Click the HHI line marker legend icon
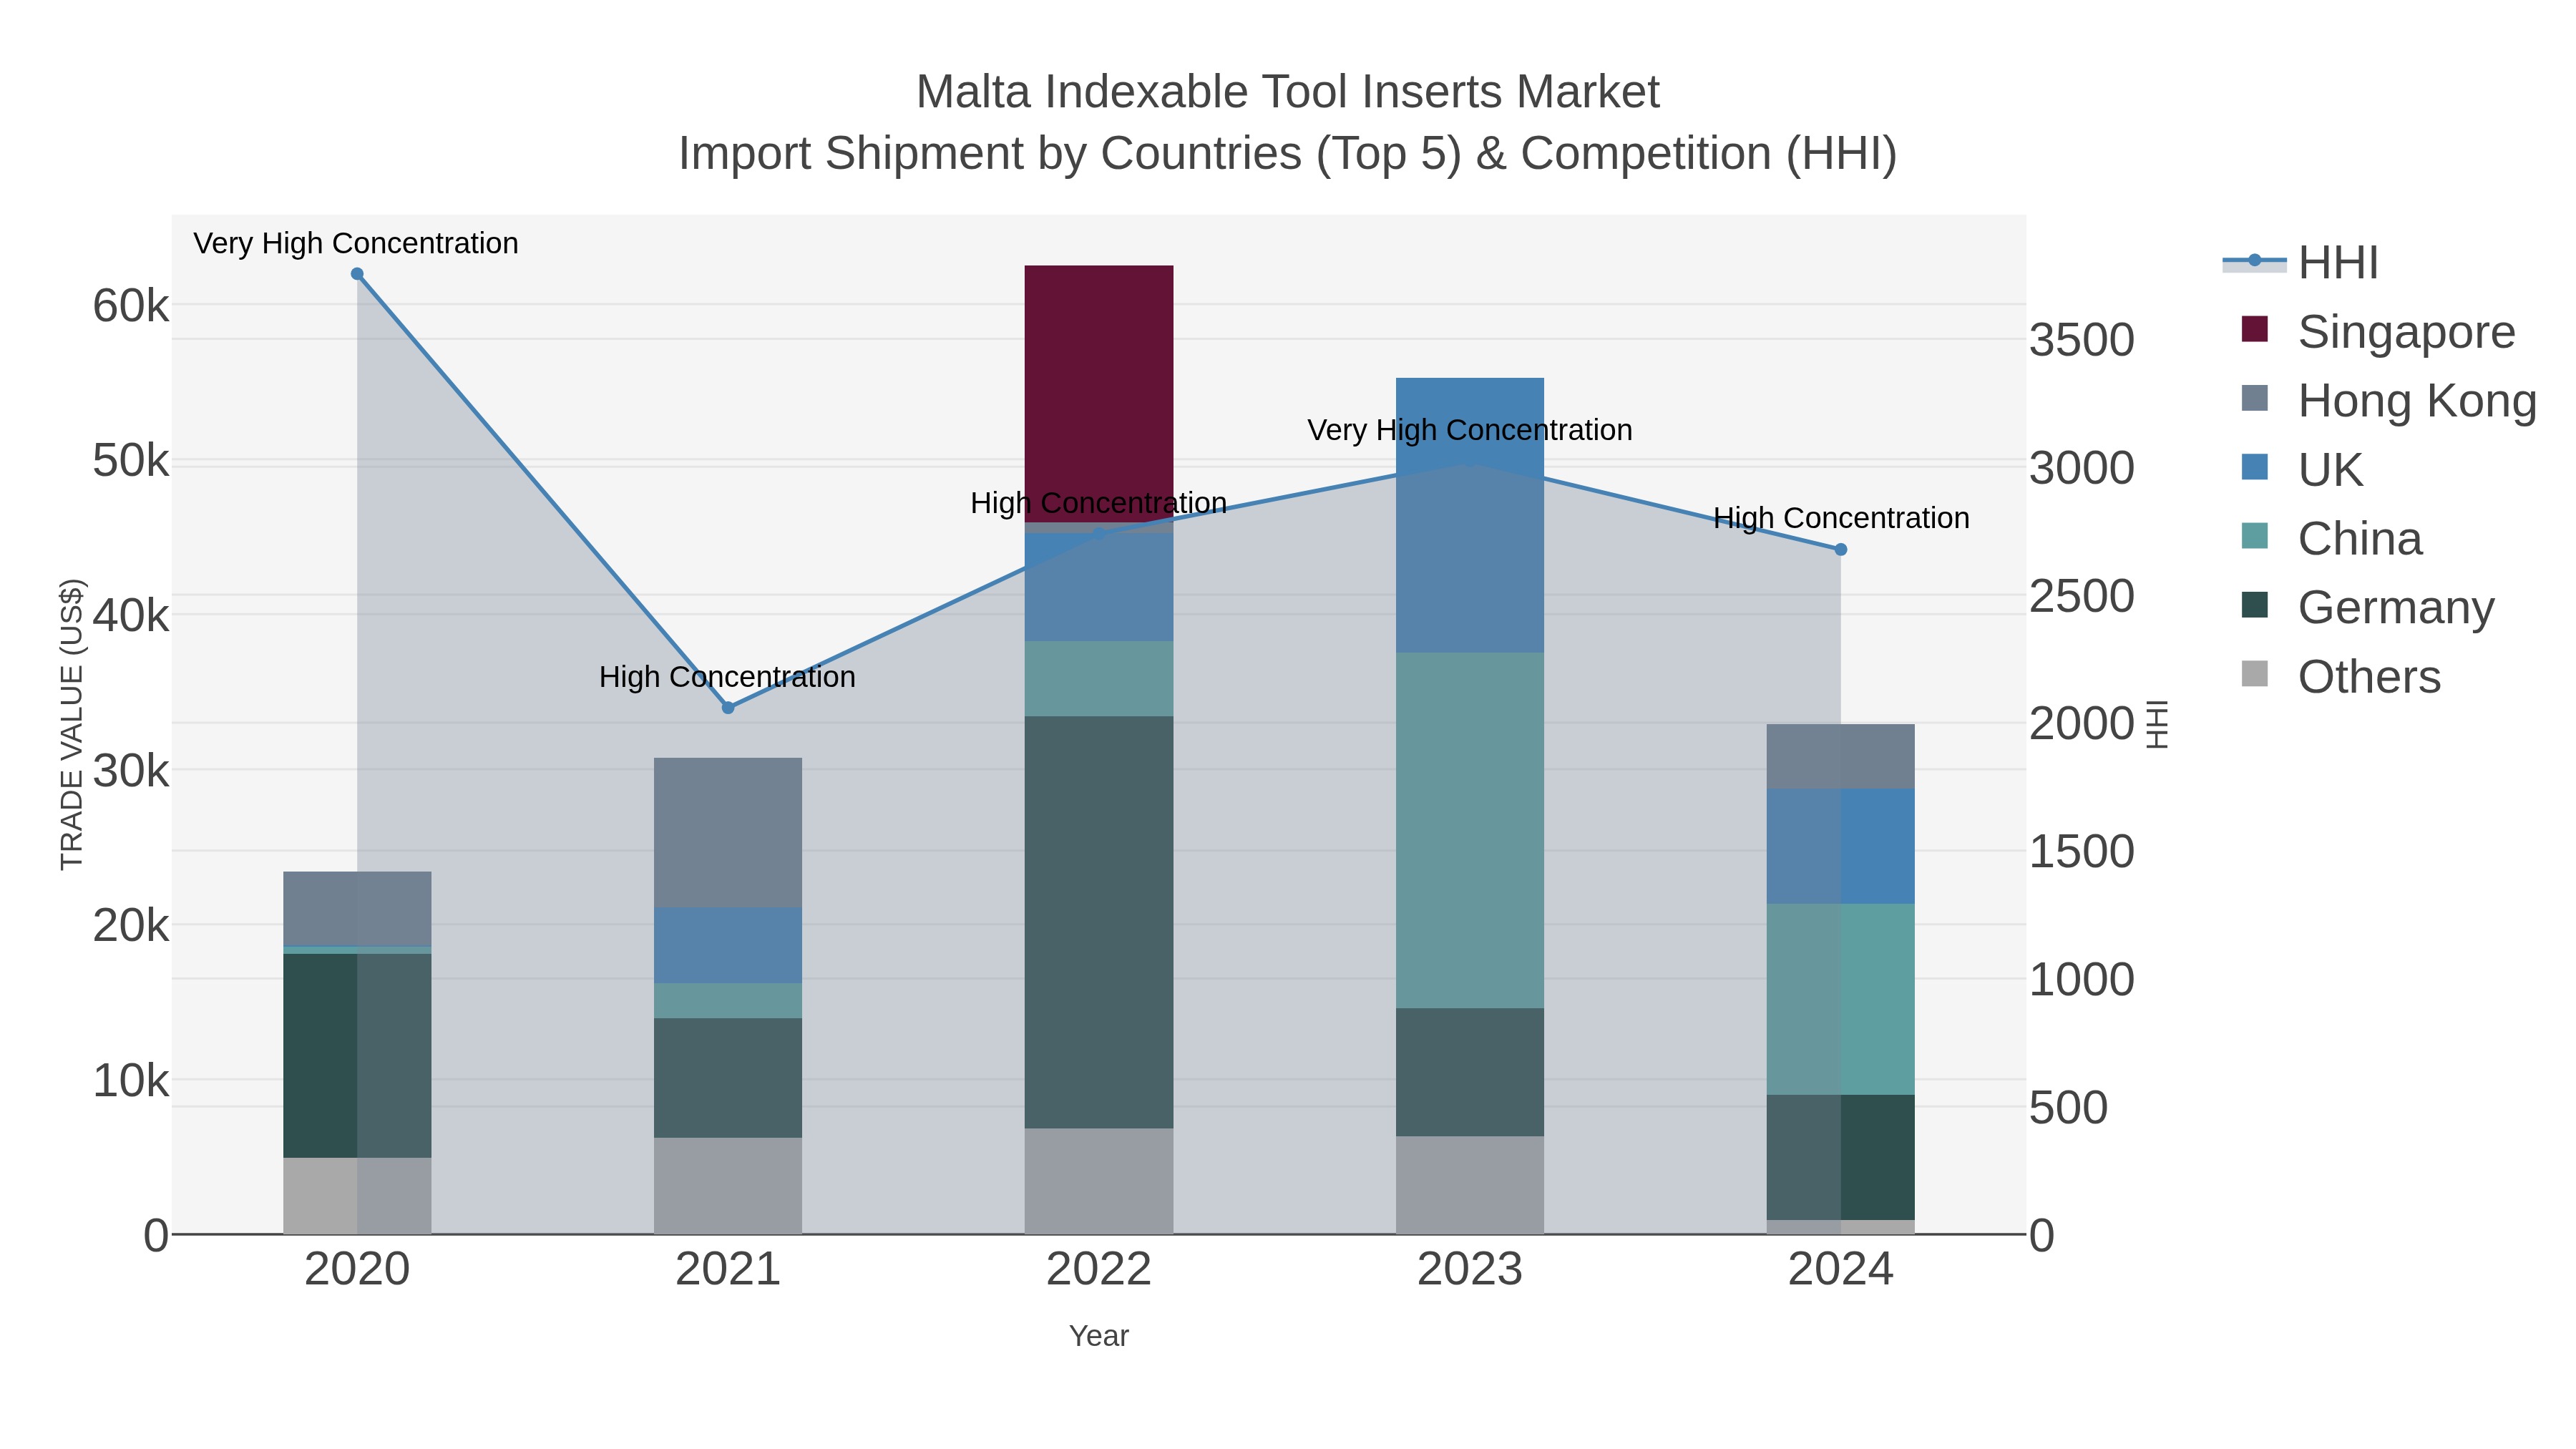This screenshot has width=2576, height=1449. tap(2254, 262)
